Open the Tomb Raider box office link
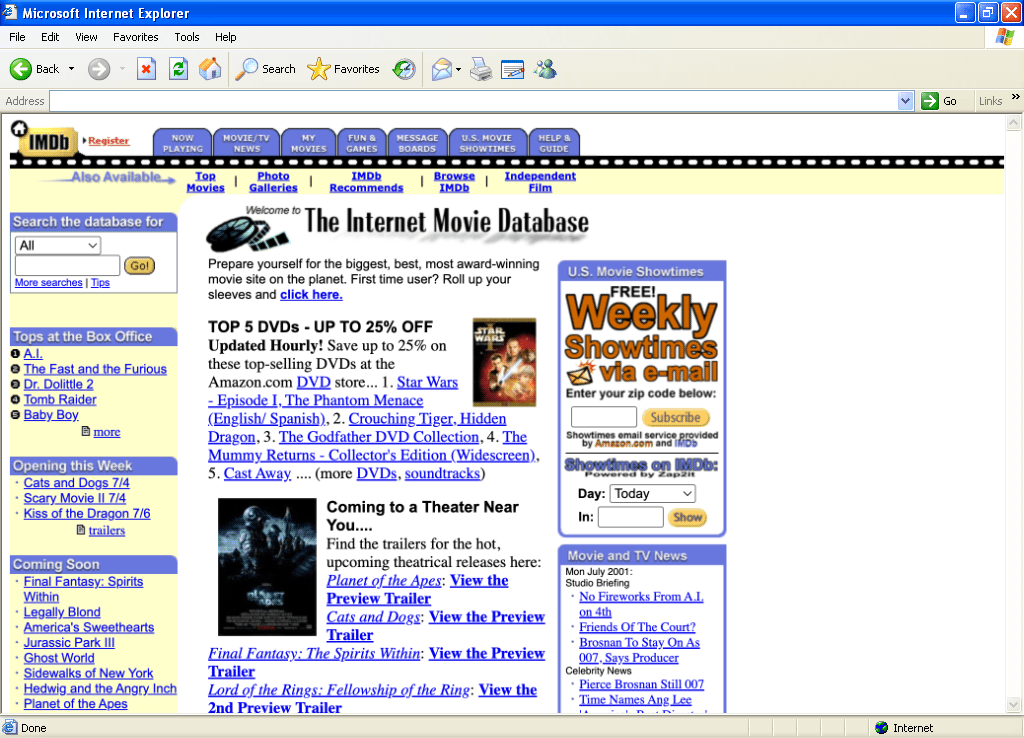 click(x=60, y=400)
